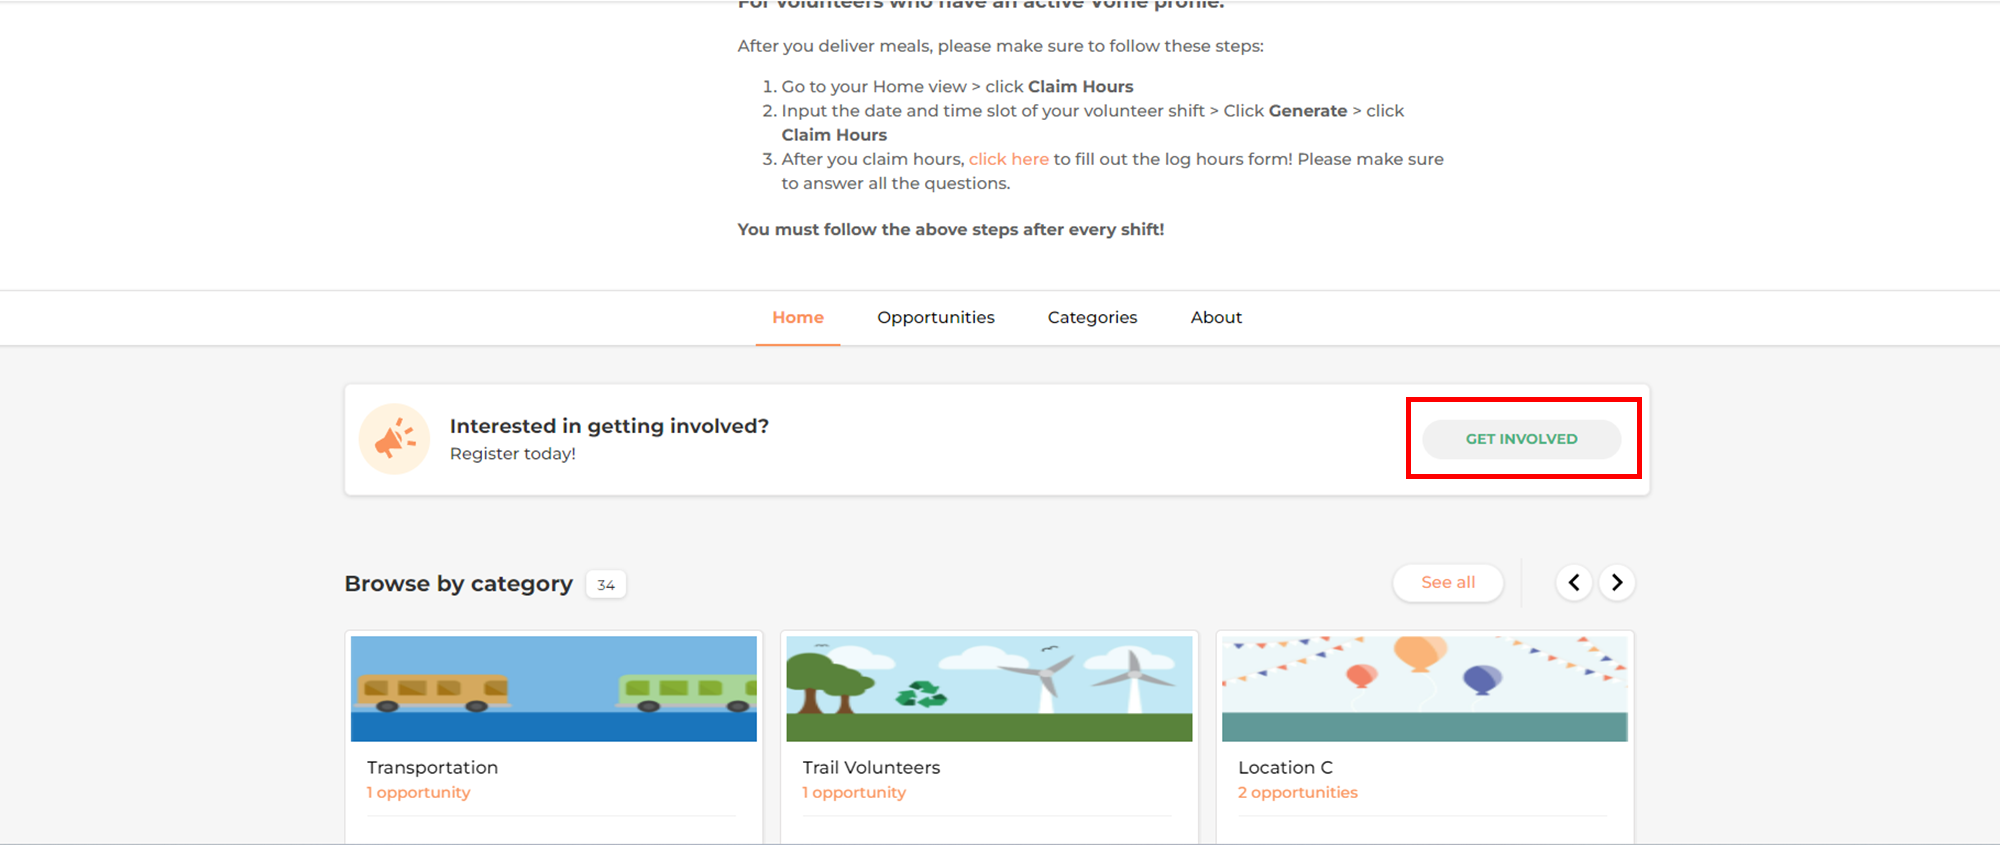Switch to the Opportunities tab
Viewport: 2000px width, 845px height.
[x=936, y=317]
